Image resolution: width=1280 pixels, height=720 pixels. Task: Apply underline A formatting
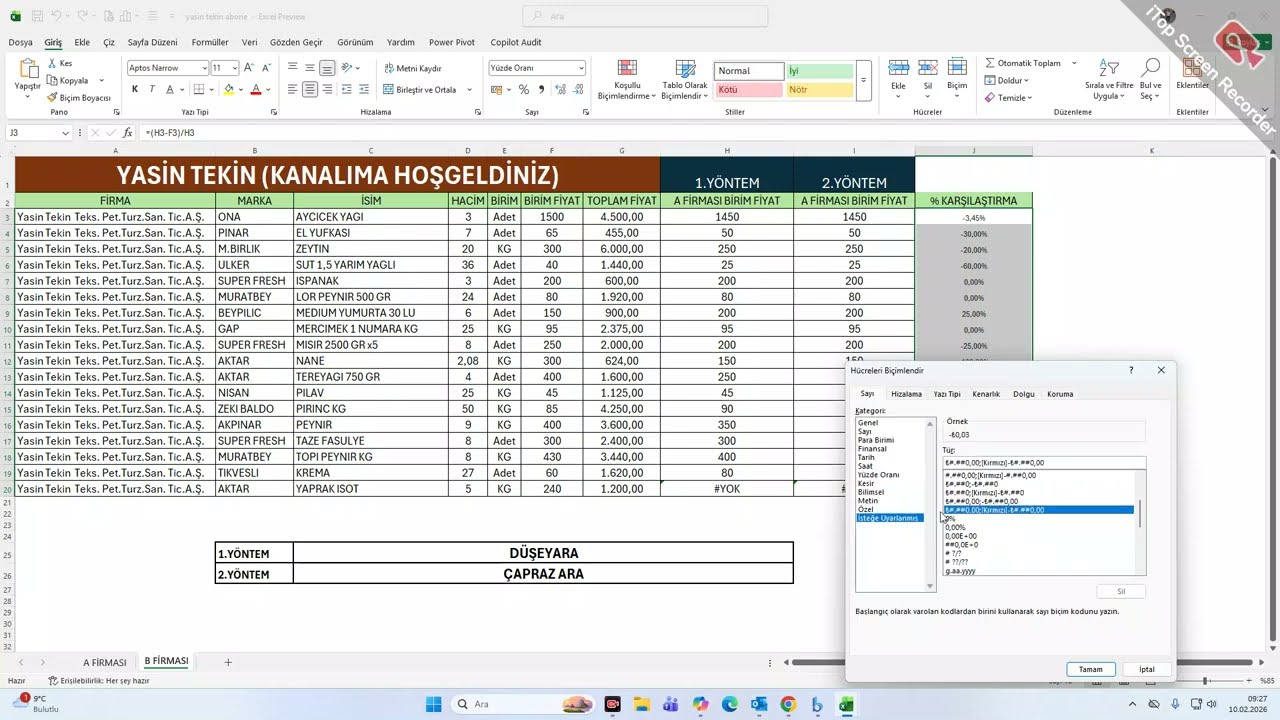(169, 90)
